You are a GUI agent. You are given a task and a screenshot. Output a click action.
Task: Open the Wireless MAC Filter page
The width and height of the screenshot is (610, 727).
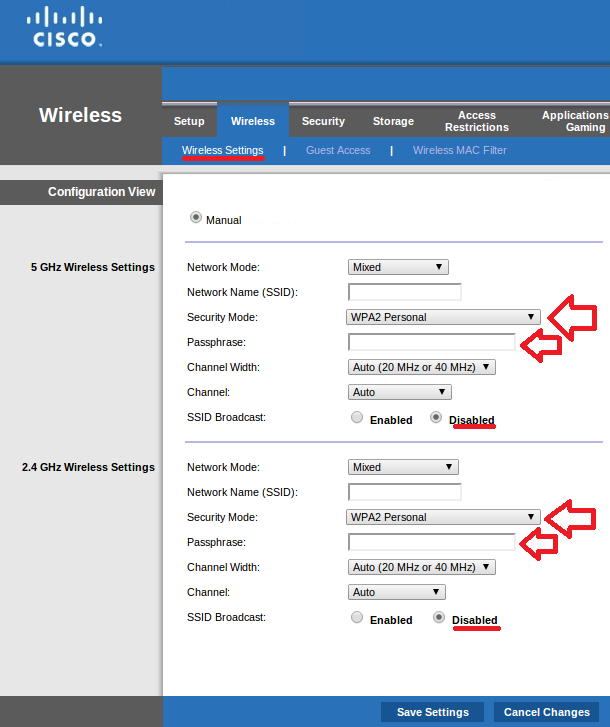pyautogui.click(x=459, y=150)
